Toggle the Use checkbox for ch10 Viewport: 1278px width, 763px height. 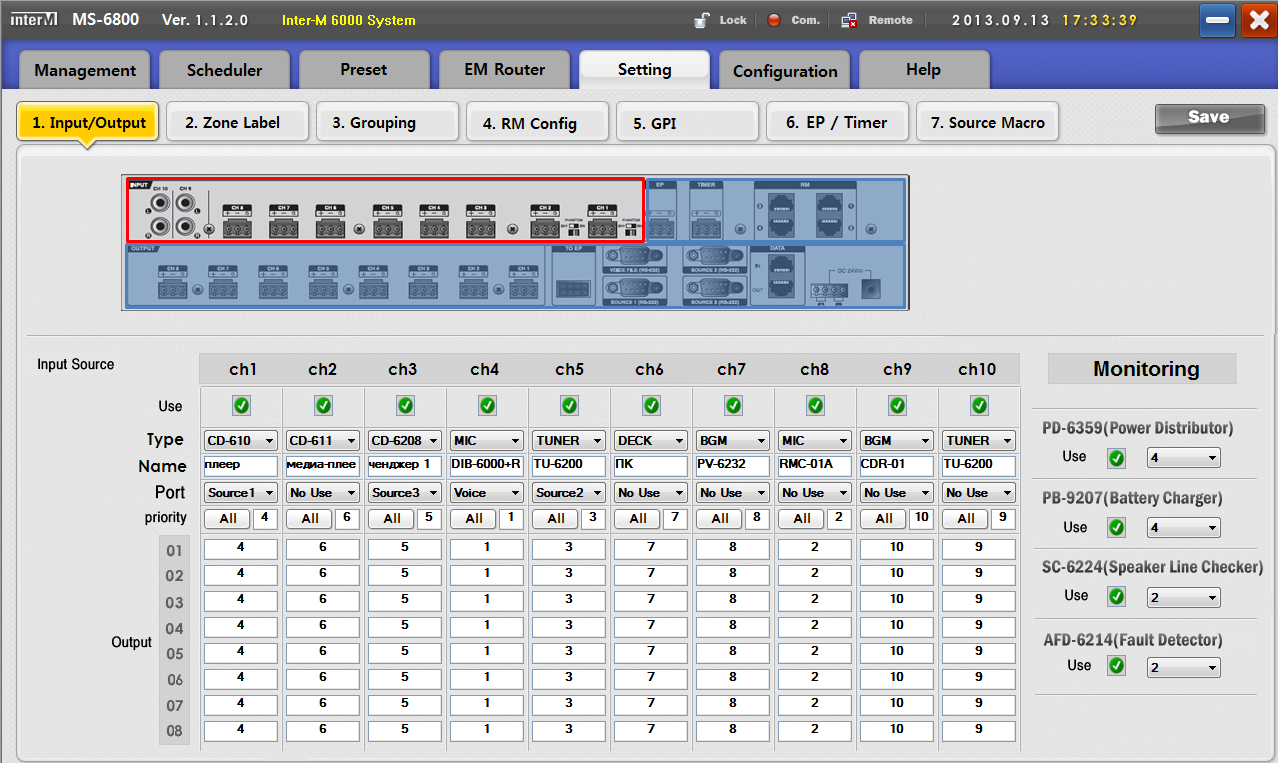tap(979, 405)
